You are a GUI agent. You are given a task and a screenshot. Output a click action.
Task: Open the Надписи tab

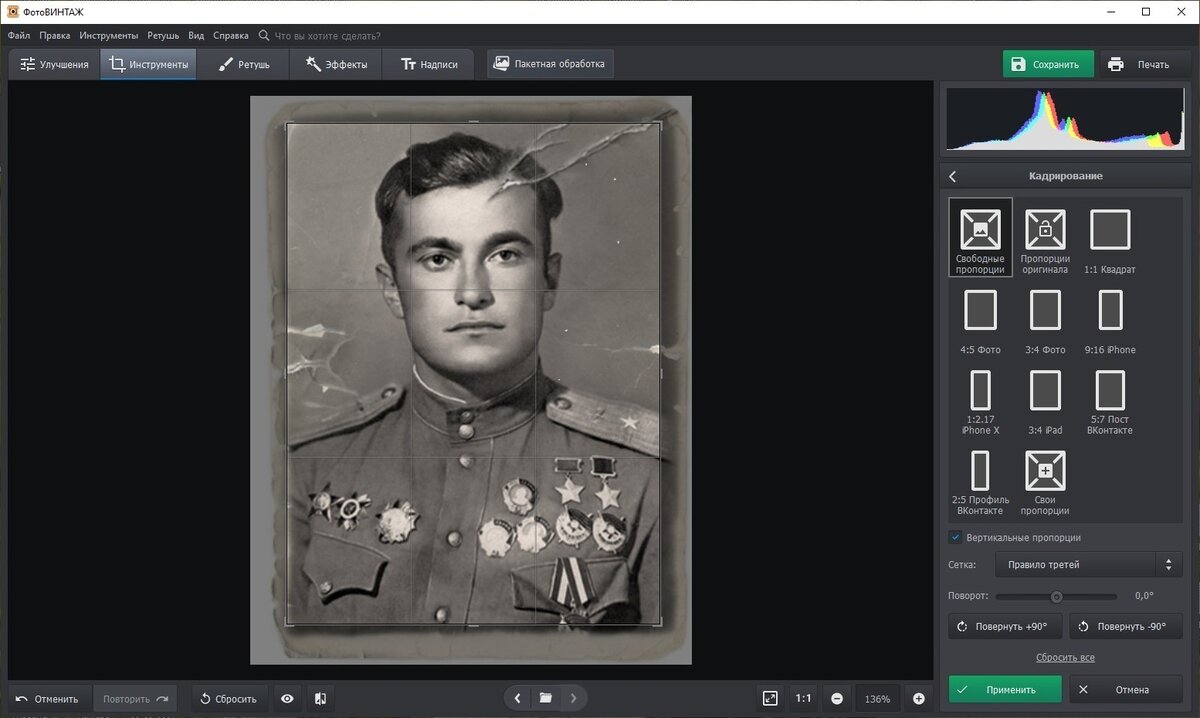429,64
